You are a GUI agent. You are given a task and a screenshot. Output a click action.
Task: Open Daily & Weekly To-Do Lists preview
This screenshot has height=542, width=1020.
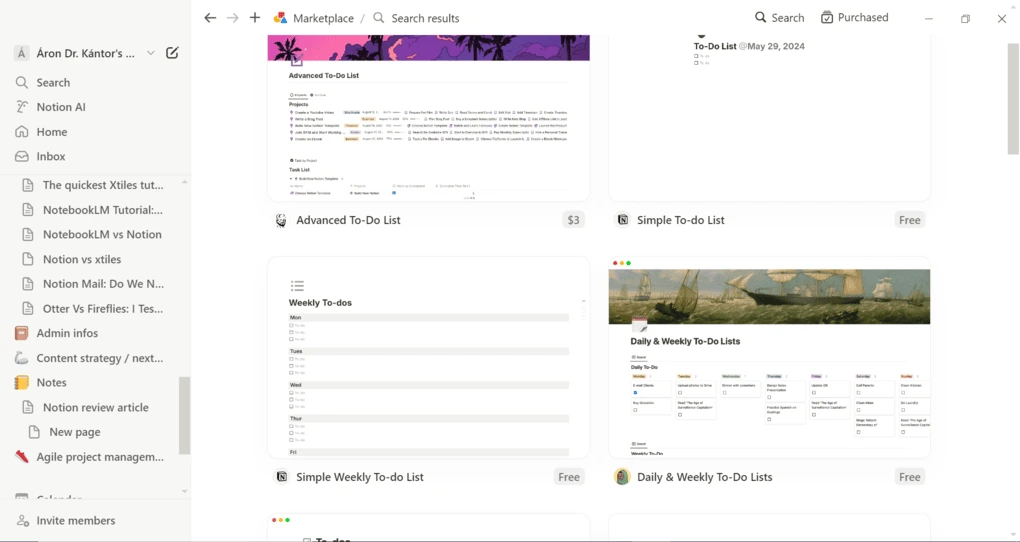(770, 357)
